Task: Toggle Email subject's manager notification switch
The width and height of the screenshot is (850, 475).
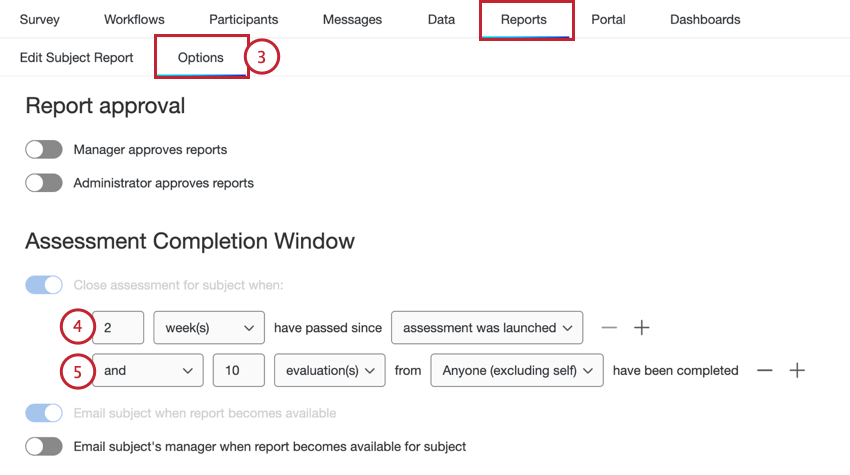Action: point(44,447)
